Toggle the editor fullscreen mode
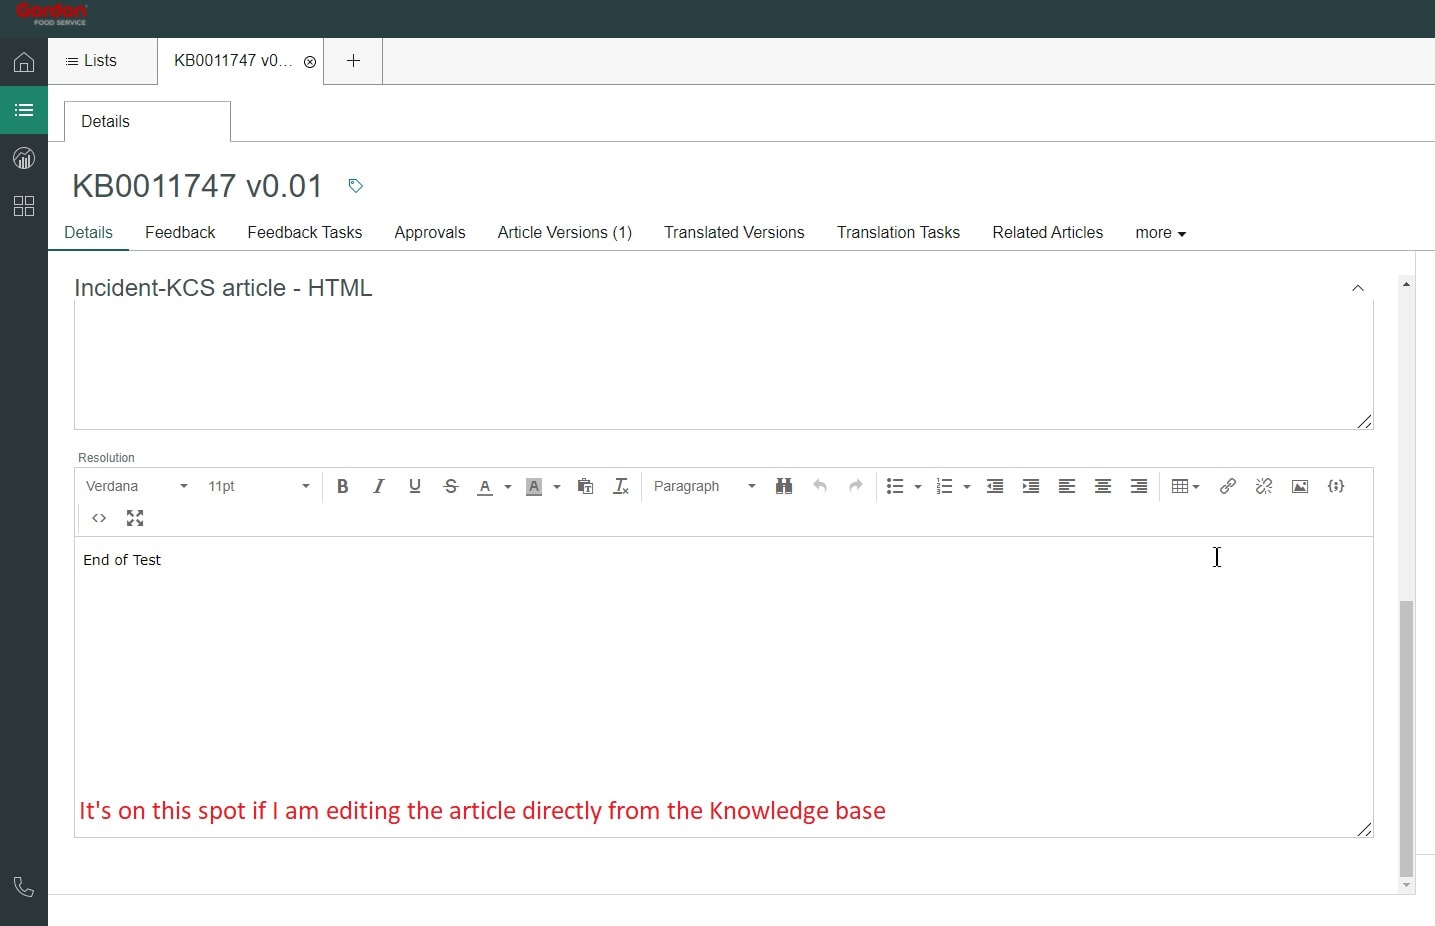Viewport: 1435px width, 926px height. 135,518
